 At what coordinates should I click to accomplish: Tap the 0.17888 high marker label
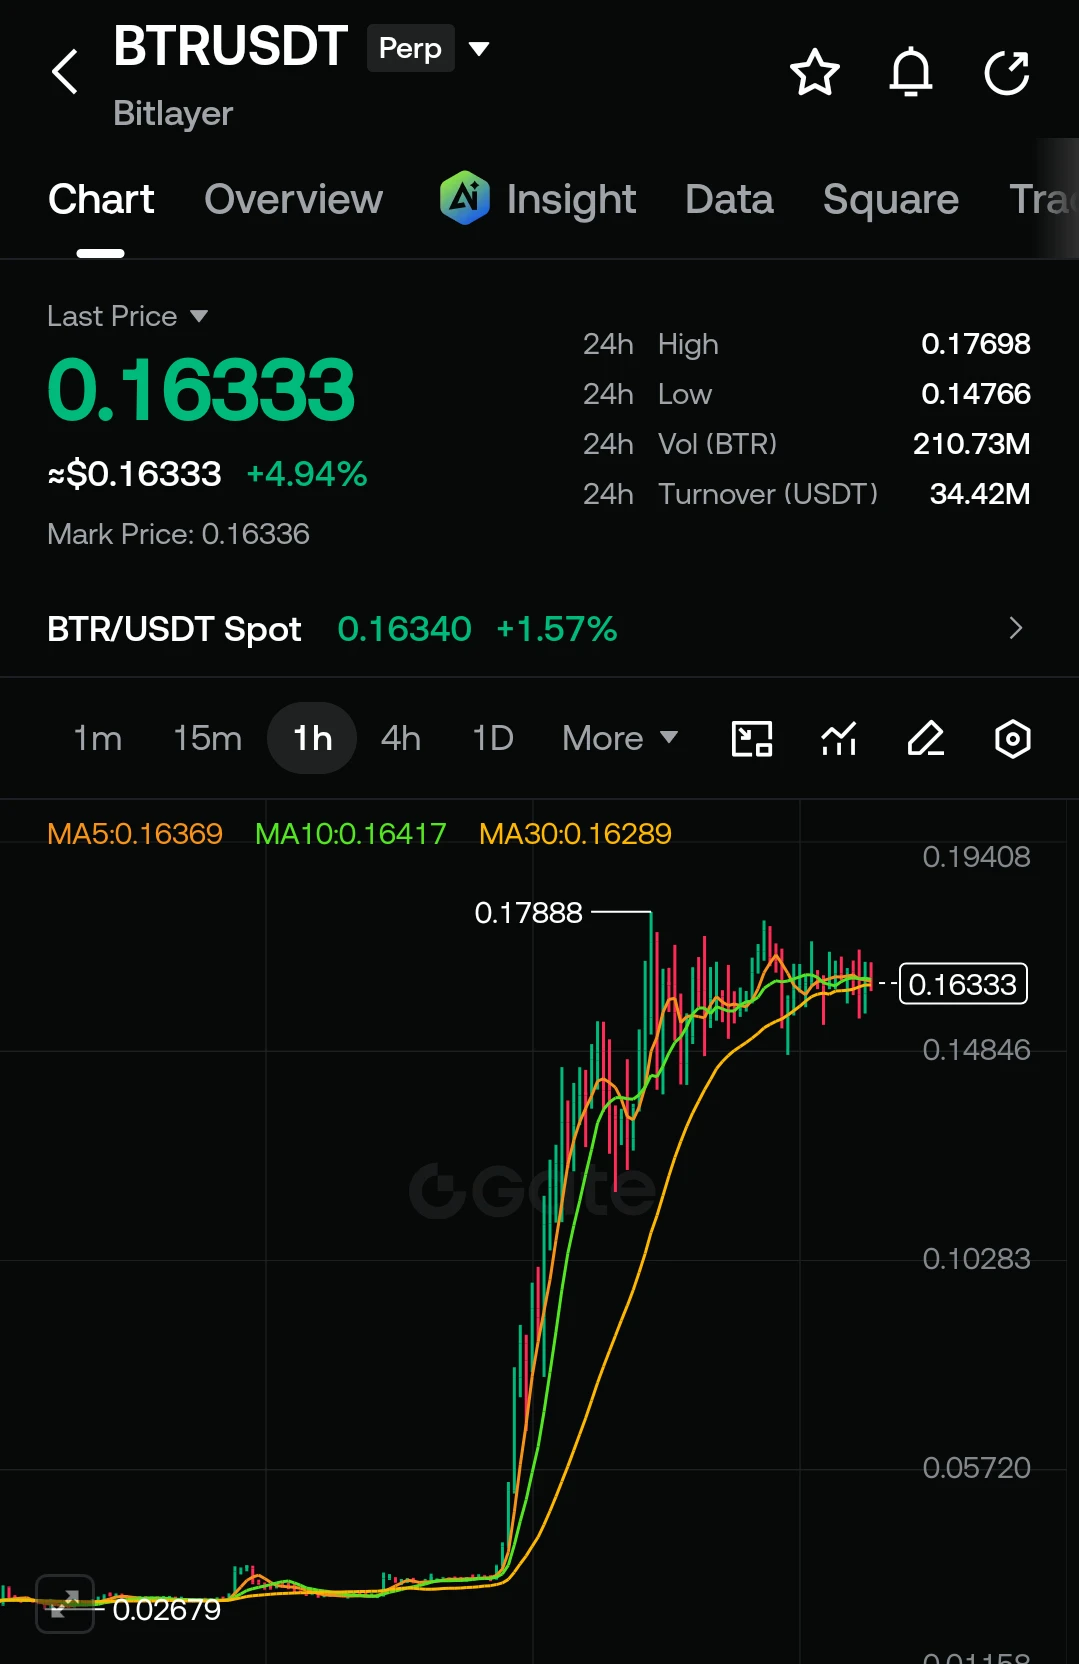(x=528, y=912)
